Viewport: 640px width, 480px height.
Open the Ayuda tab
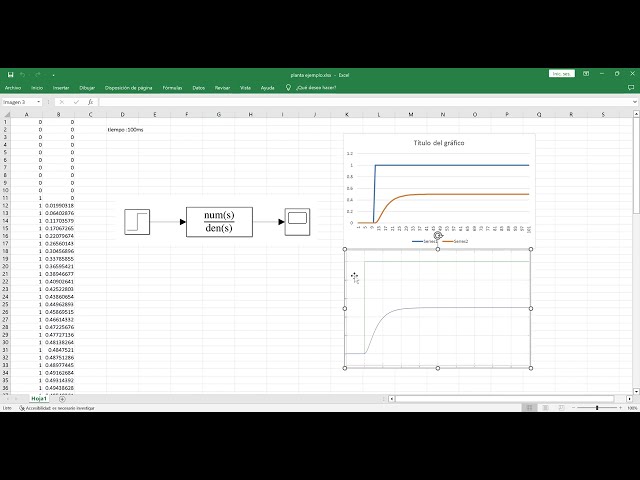pos(268,88)
